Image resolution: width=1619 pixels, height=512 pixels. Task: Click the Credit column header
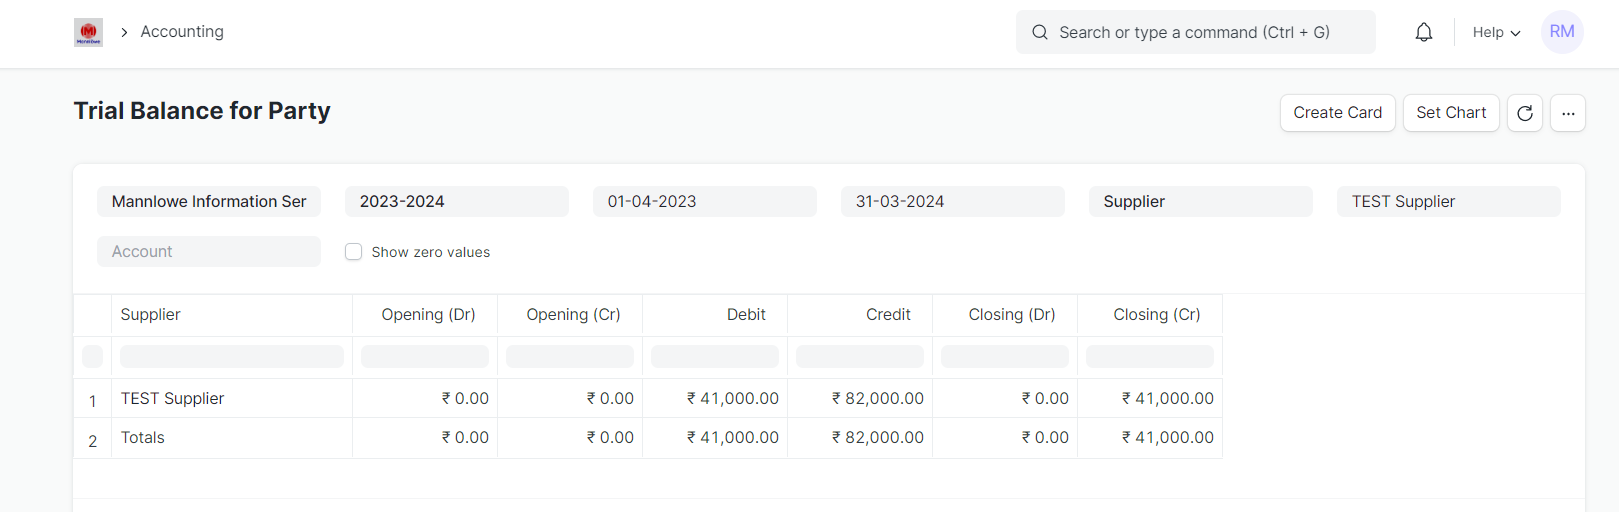860,315
